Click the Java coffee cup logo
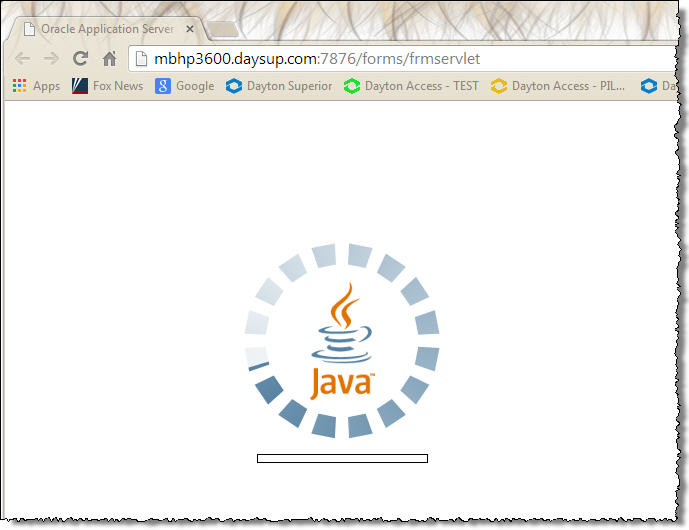Image resolution: width=689 pixels, height=530 pixels. [342, 325]
